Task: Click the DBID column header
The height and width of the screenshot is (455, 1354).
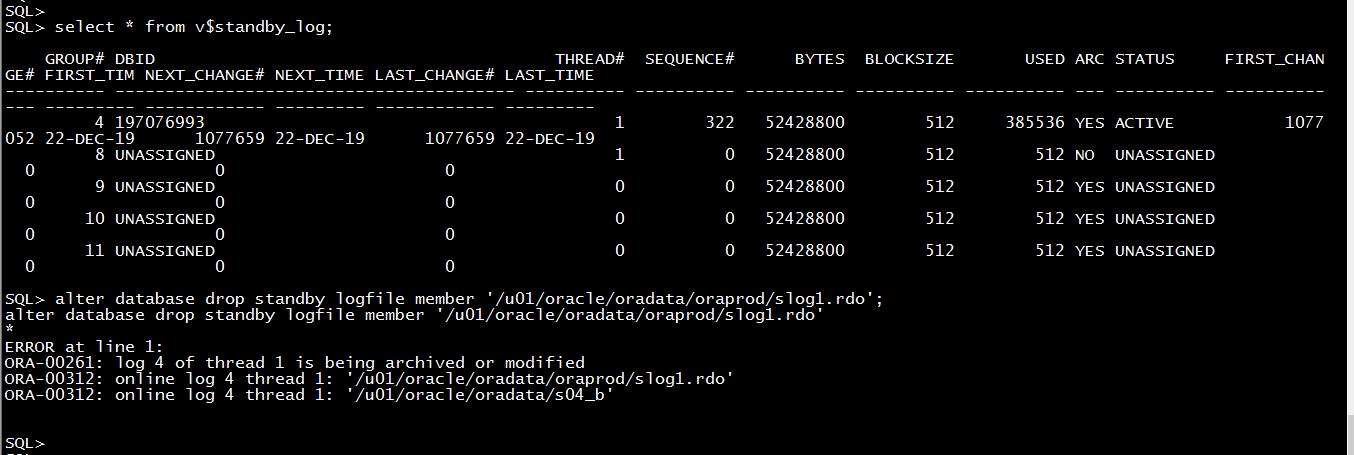Action: (135, 59)
